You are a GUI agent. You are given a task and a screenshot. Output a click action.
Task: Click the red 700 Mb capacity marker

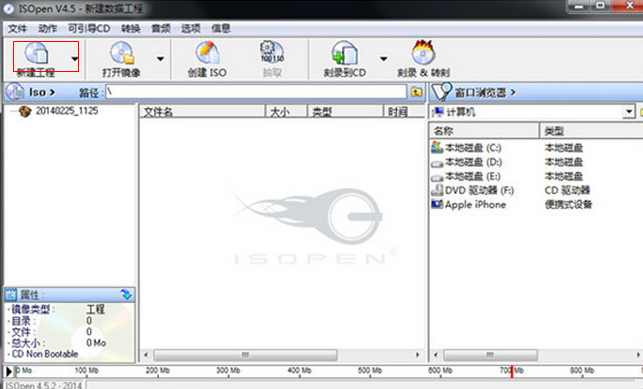pyautogui.click(x=512, y=371)
